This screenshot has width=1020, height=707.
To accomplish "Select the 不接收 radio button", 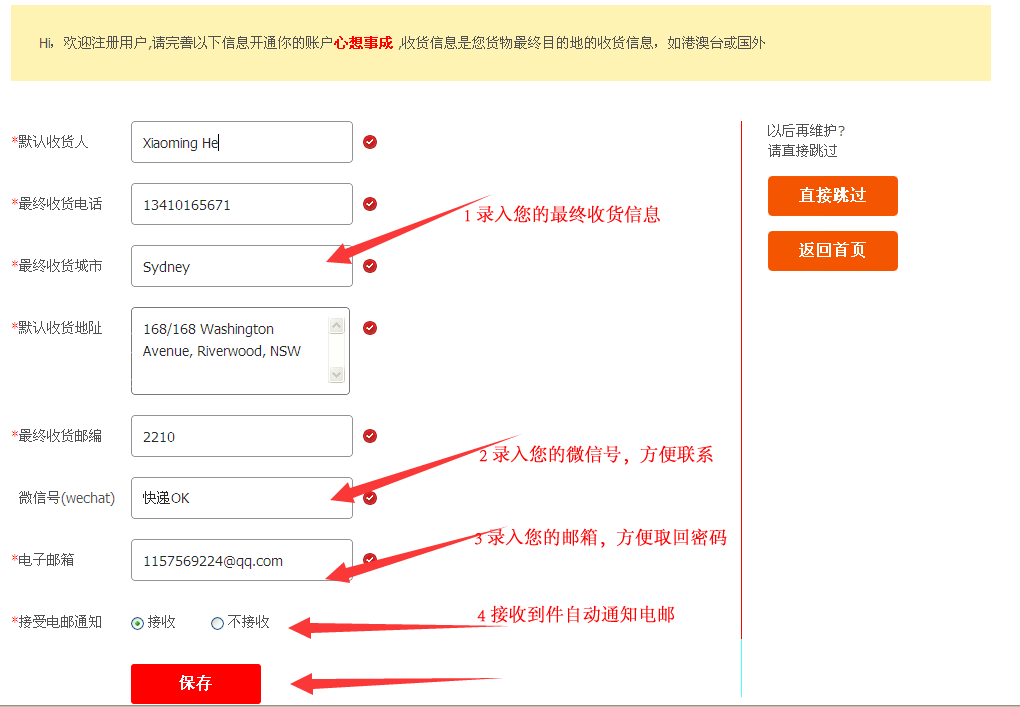I will coord(217,623).
